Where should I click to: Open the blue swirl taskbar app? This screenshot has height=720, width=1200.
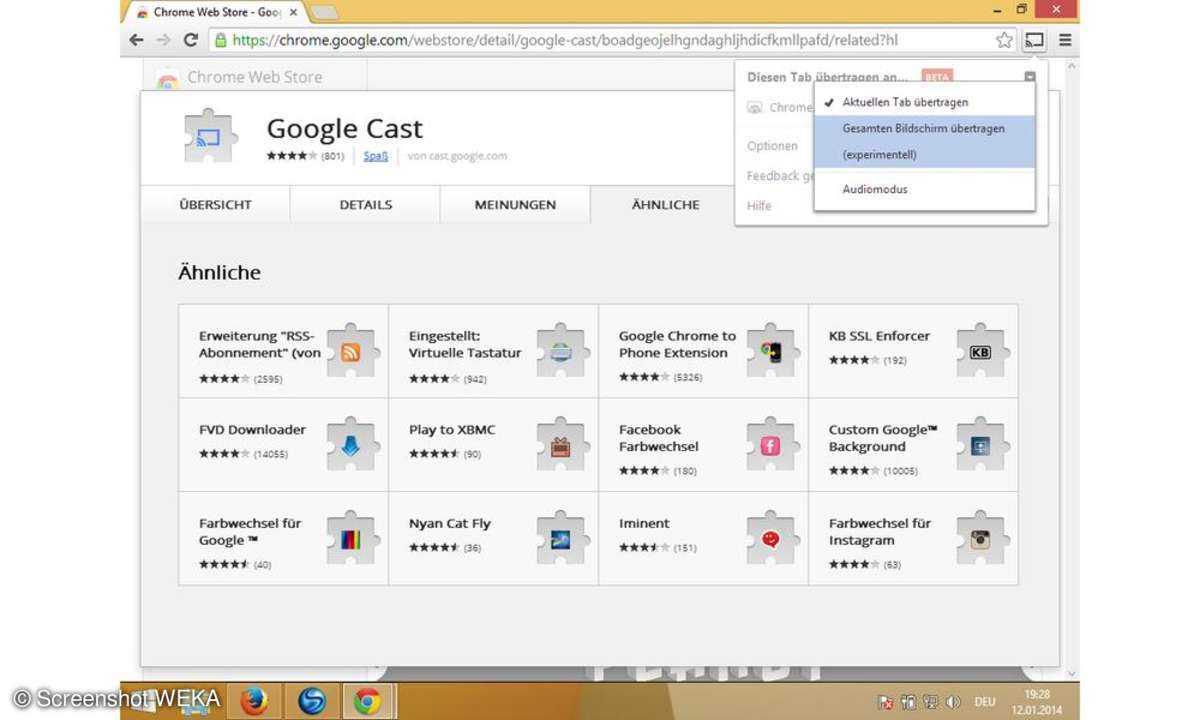click(311, 702)
